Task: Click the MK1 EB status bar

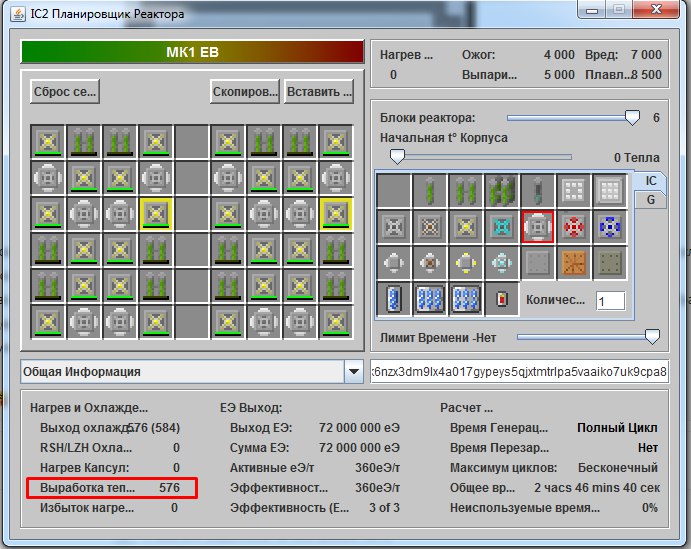Action: (192, 52)
